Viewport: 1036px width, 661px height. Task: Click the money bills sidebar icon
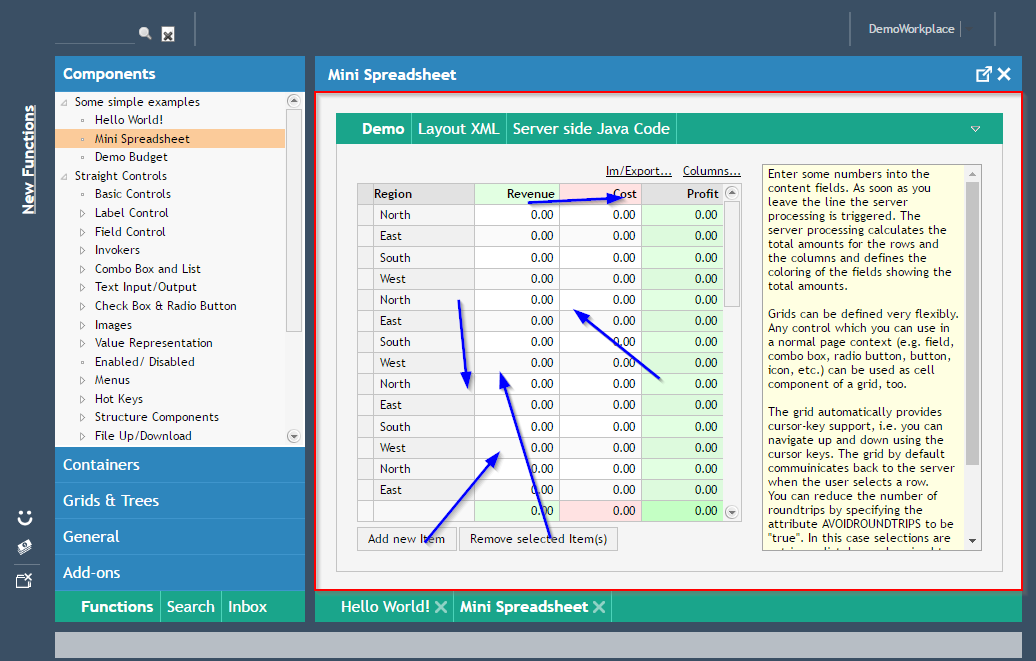(25, 548)
